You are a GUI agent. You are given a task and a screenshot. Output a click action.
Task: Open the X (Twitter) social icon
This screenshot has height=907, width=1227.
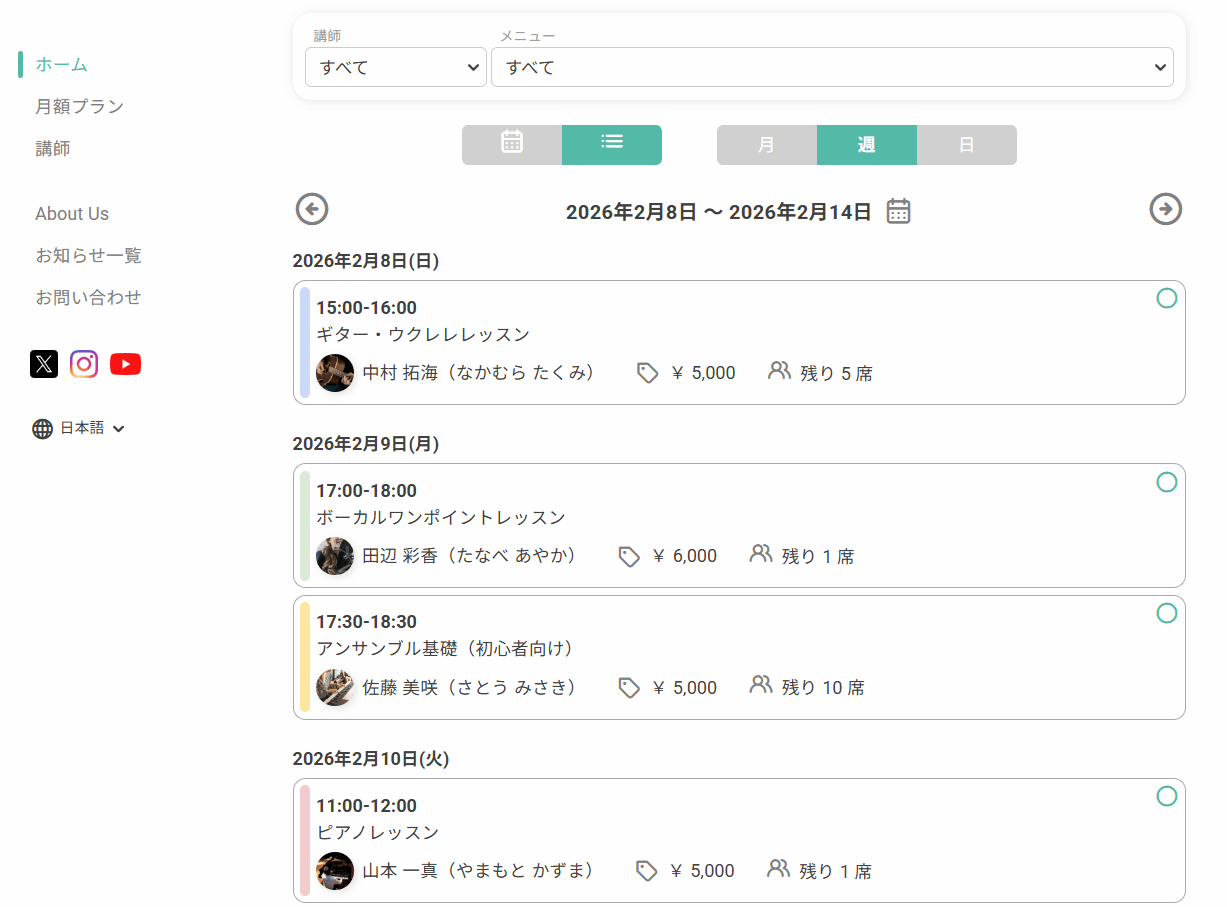click(44, 364)
